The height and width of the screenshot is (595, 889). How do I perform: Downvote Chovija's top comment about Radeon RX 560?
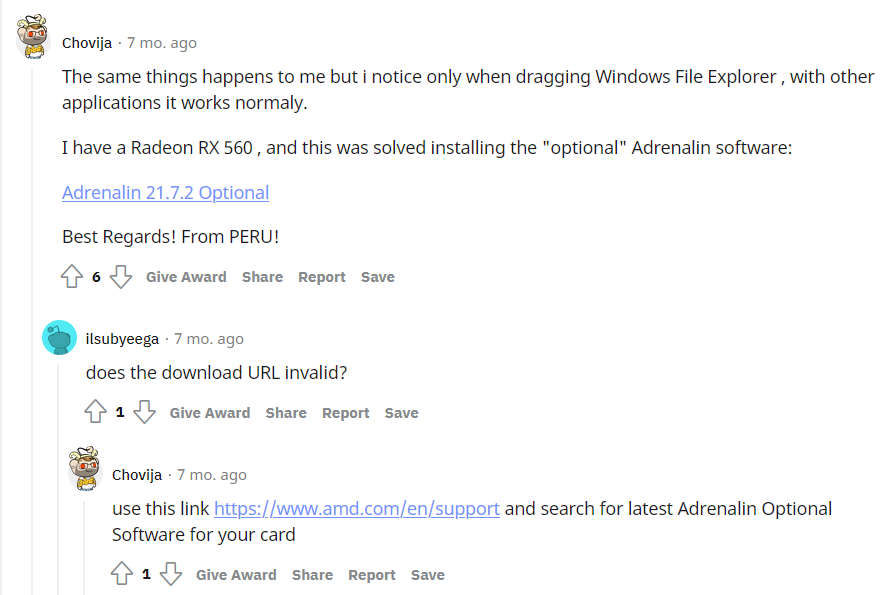(x=120, y=277)
